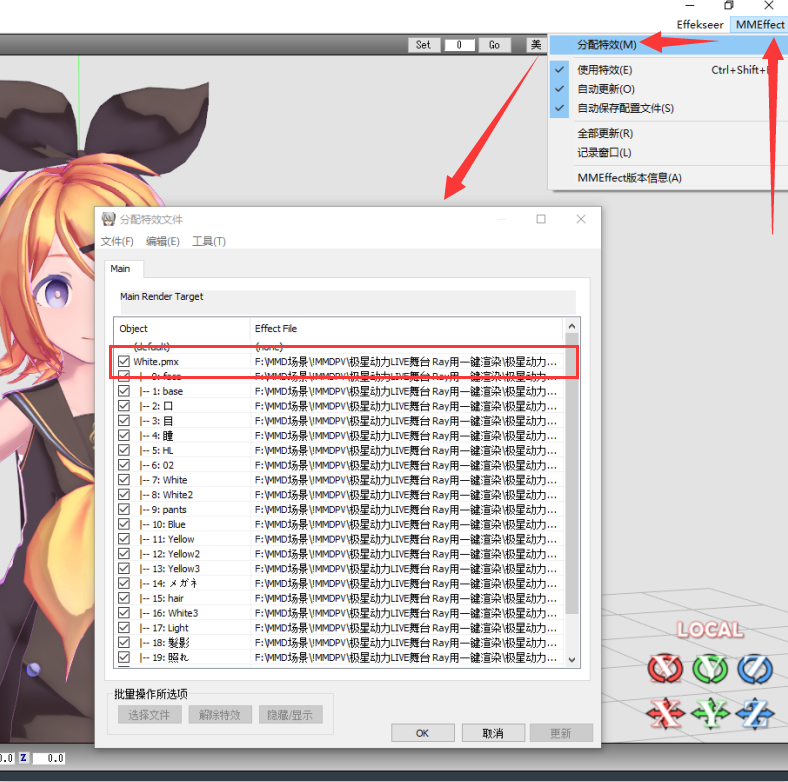Click the green Y rotation icon
Viewport: 788px width, 782px height.
pyautogui.click(x=710, y=669)
